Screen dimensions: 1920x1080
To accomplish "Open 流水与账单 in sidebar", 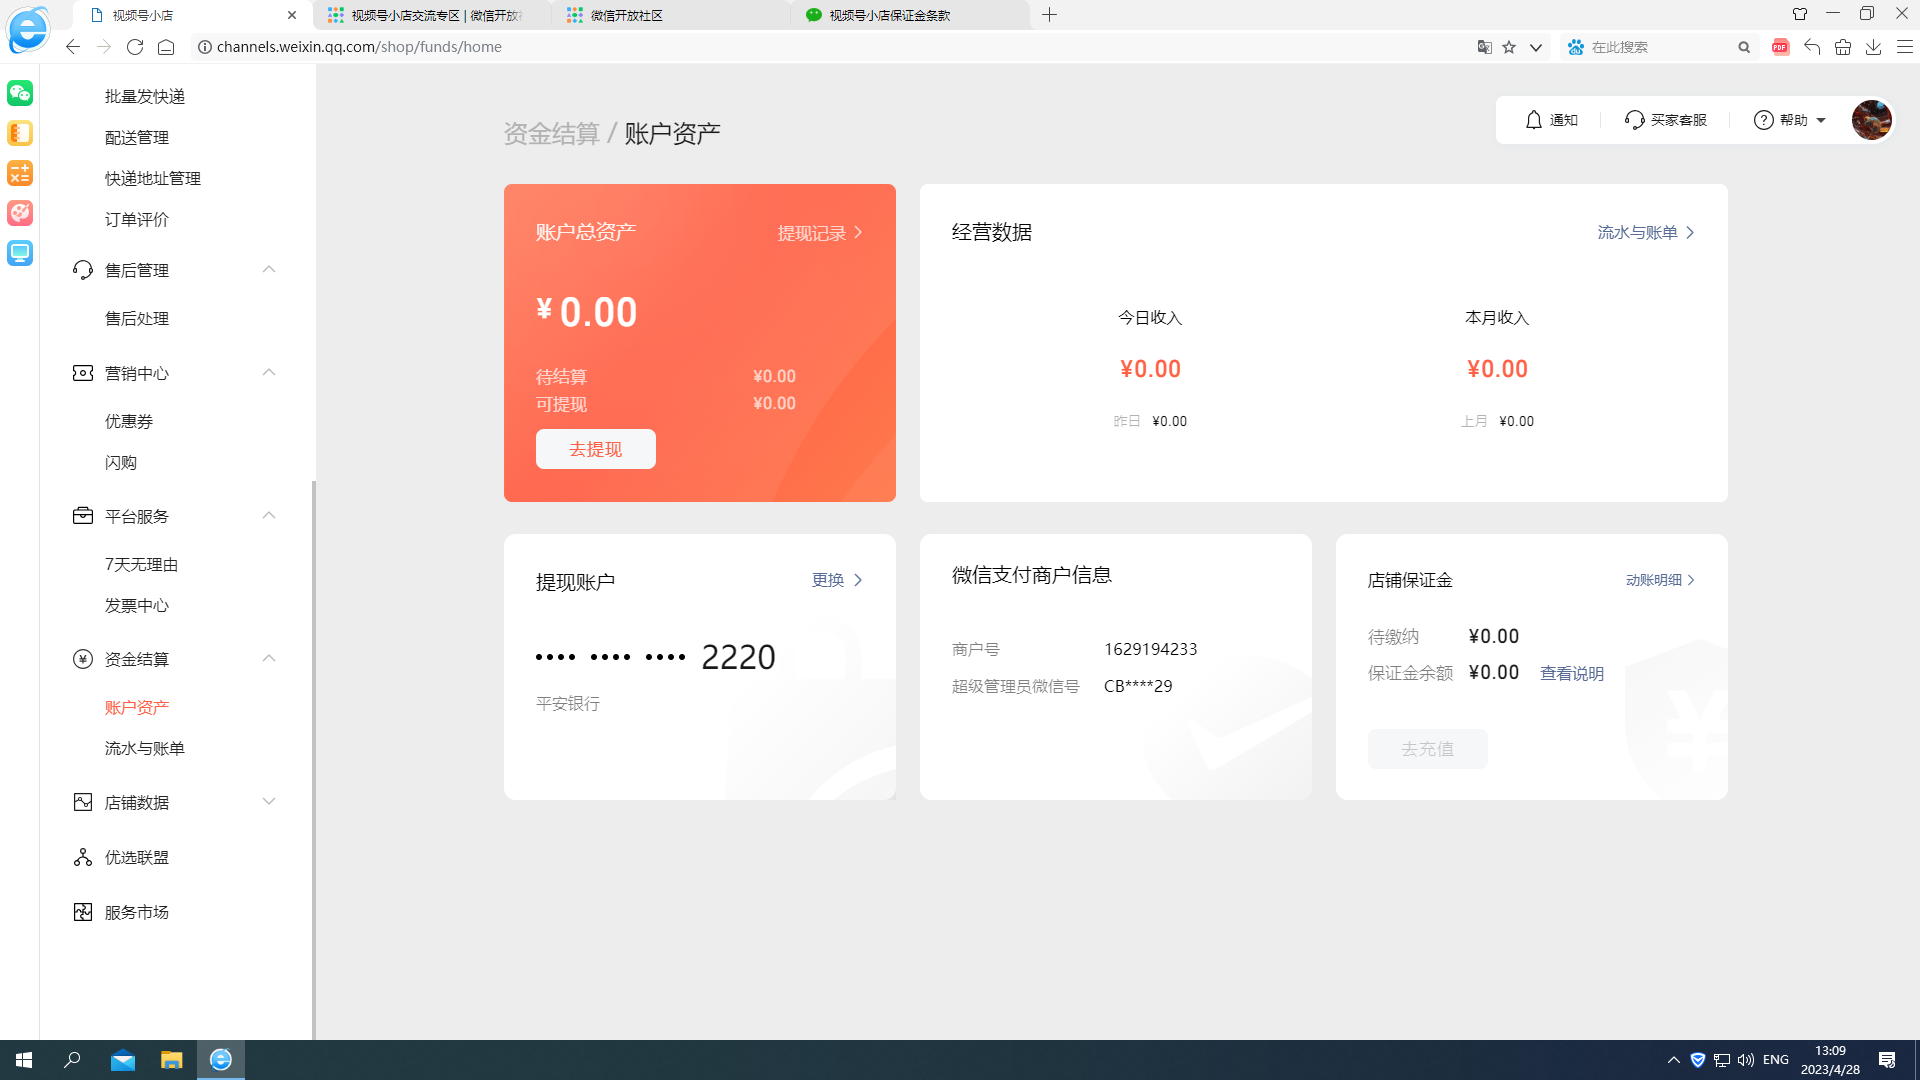I will click(145, 748).
